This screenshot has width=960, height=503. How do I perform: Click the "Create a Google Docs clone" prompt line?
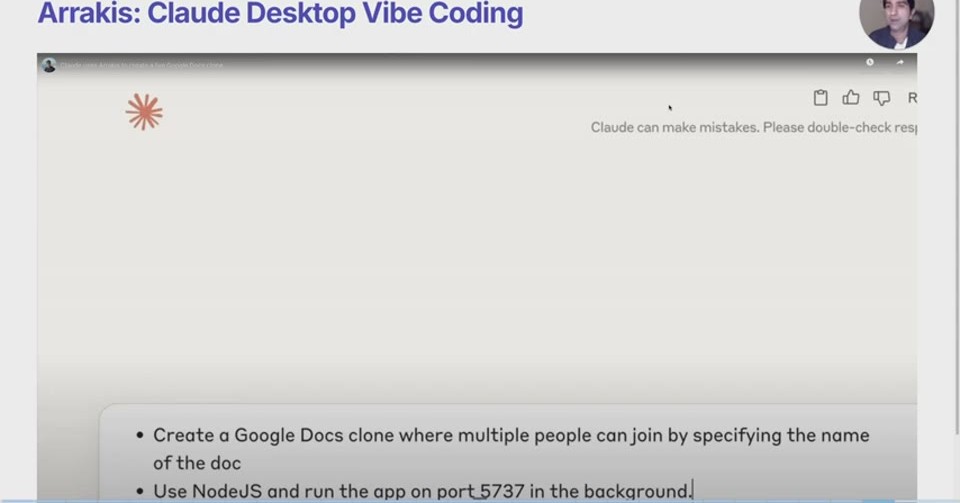click(x=511, y=435)
